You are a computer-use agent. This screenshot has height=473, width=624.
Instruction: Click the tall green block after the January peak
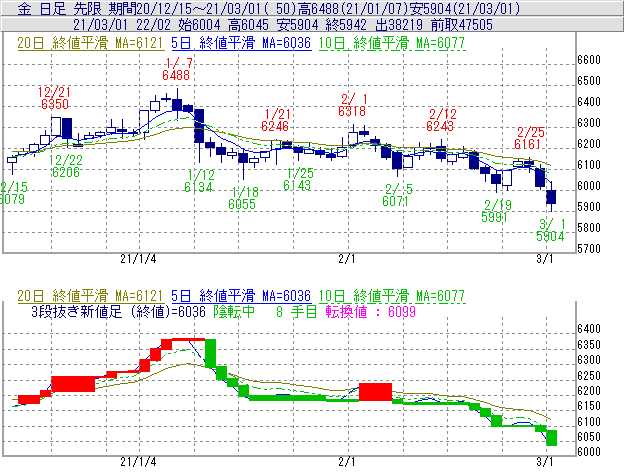coord(210,353)
